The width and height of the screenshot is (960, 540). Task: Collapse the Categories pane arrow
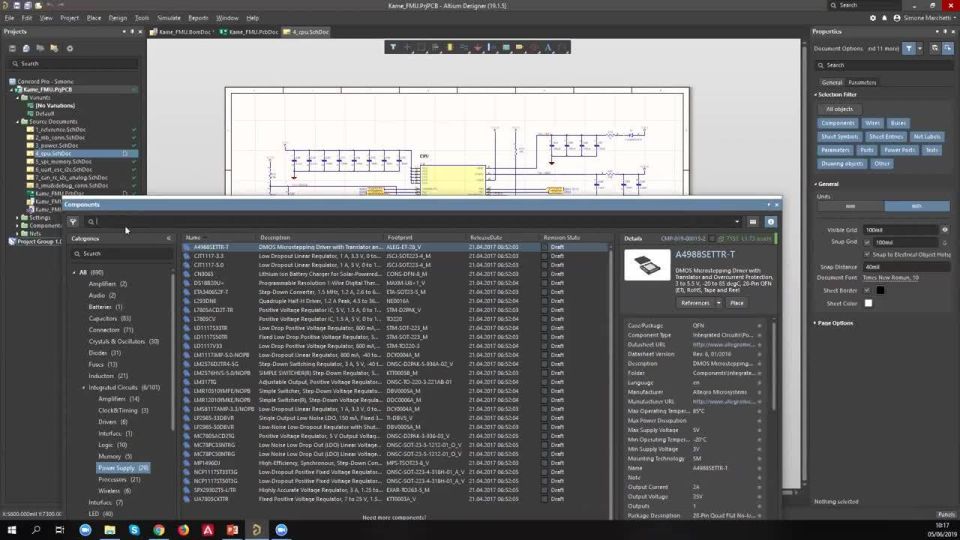pyautogui.click(x=169, y=238)
